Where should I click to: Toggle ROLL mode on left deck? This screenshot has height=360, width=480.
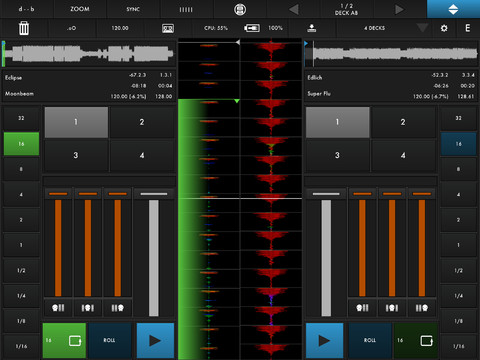point(110,340)
